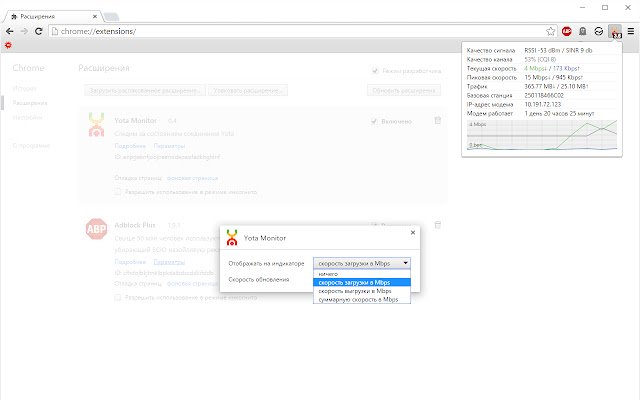Open the Chrome hamburger menu
Screen dimensions: 640x400
(631, 31)
